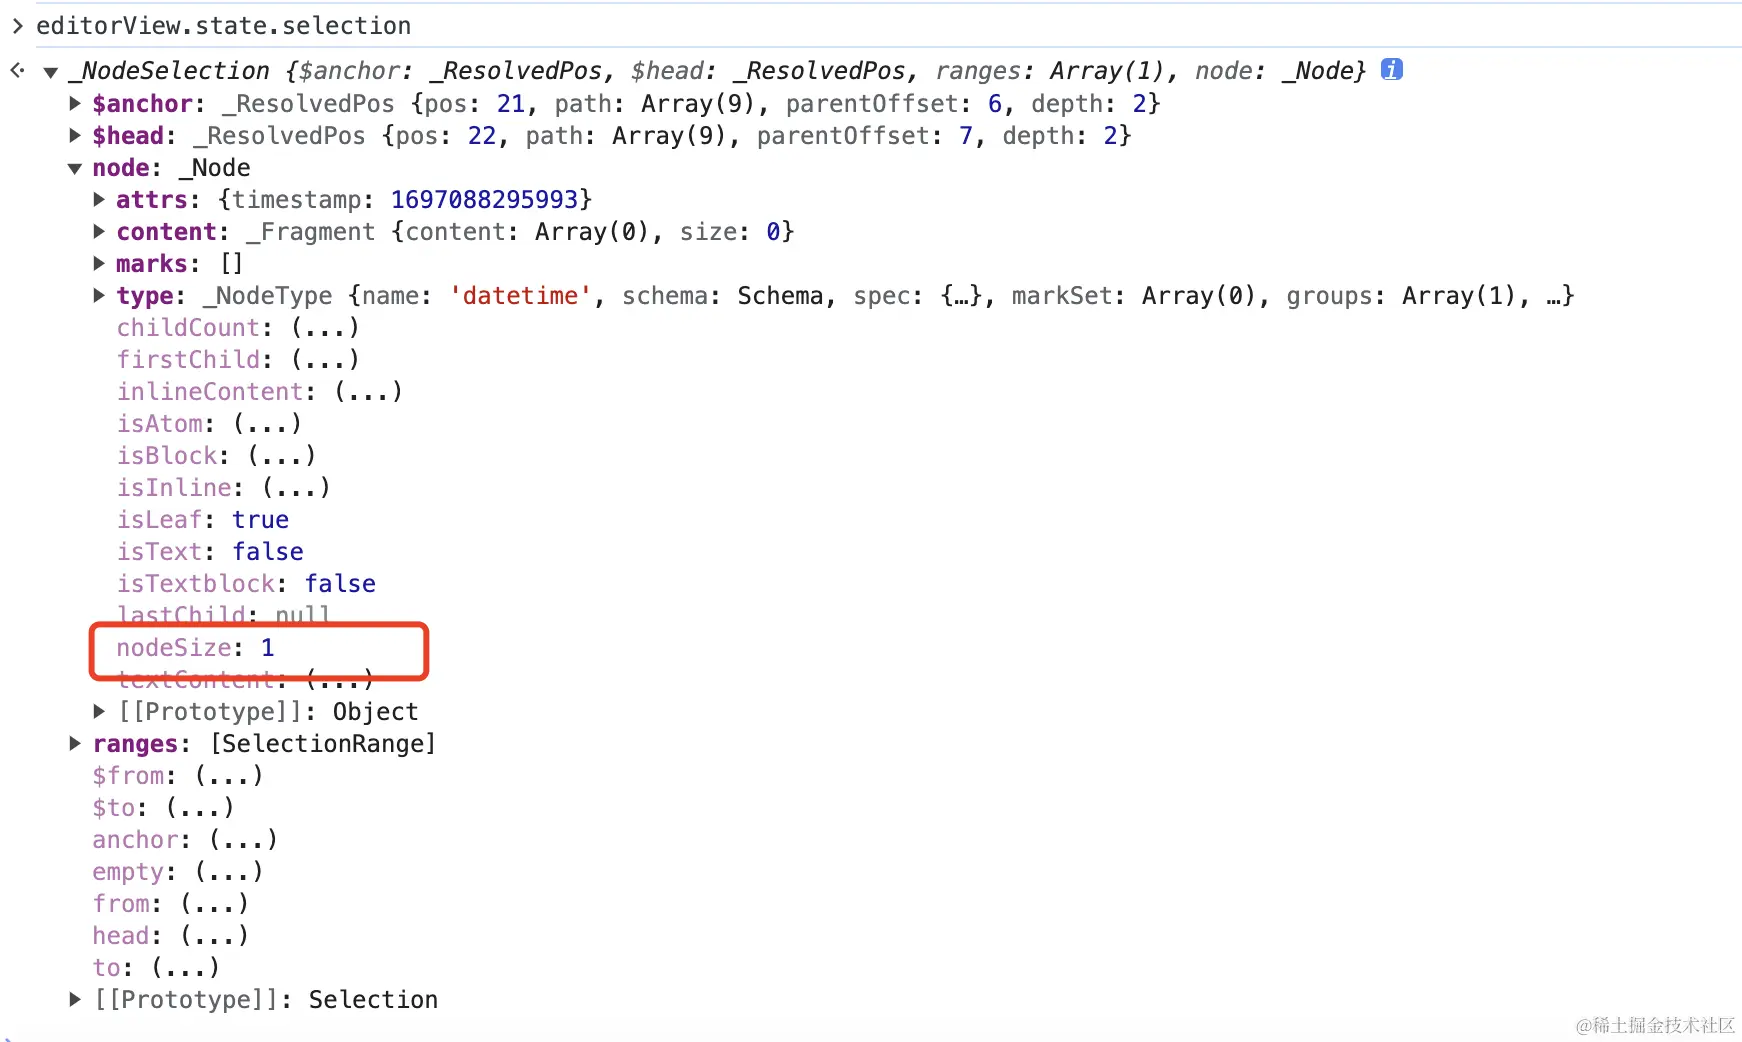Invoke the from getter (...)
1742x1042 pixels.
point(214,903)
